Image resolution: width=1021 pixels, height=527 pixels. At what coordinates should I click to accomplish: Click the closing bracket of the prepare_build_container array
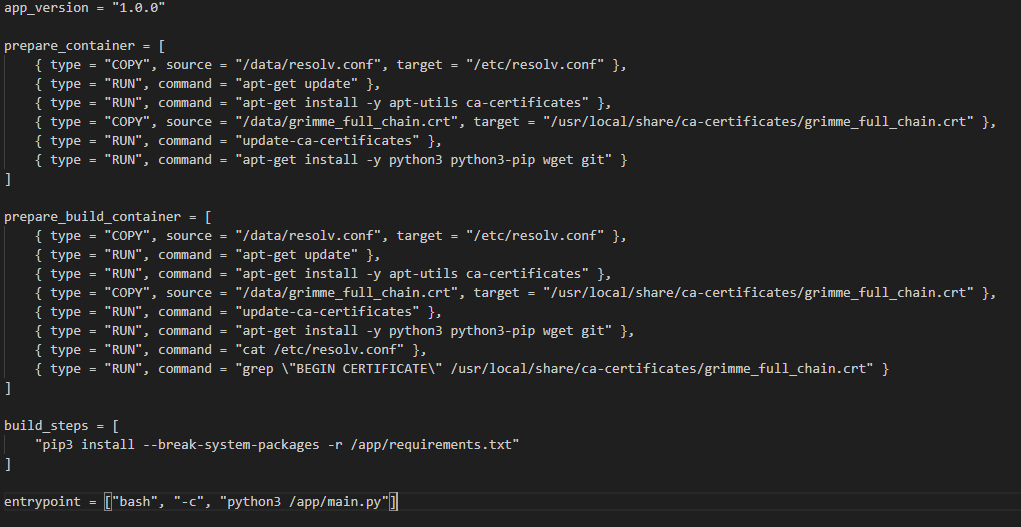point(8,388)
